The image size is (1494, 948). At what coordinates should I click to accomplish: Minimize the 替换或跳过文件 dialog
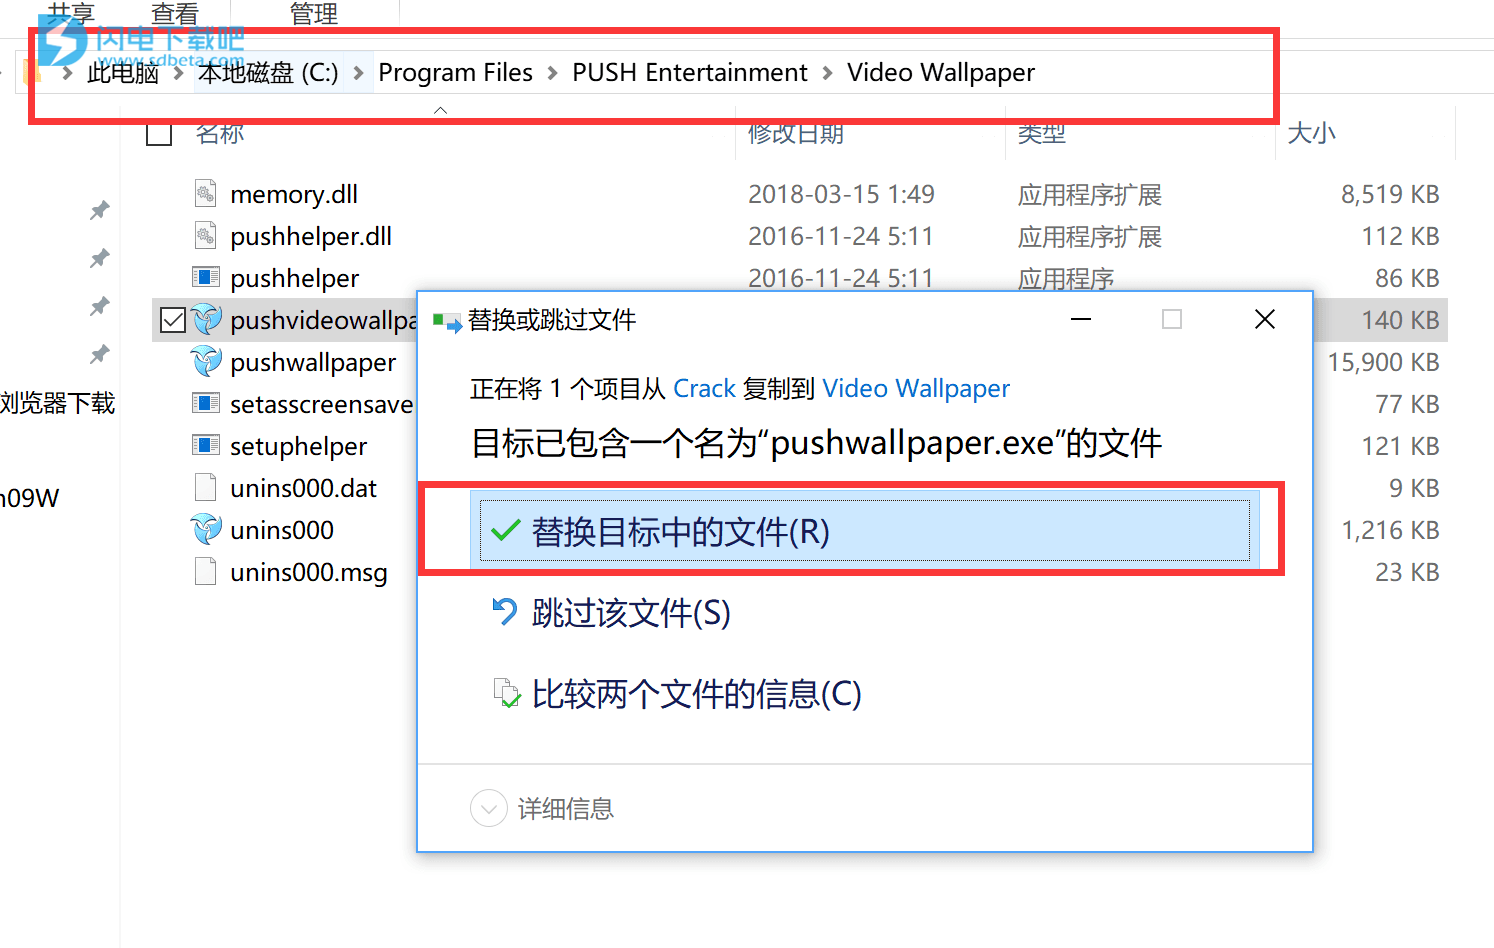(1080, 319)
